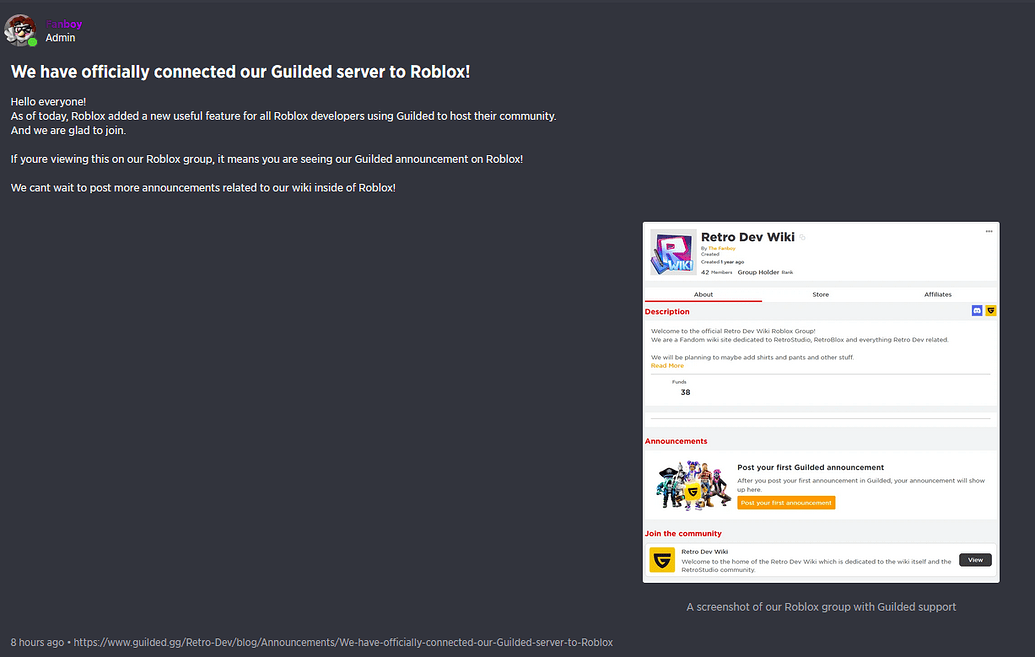This screenshot has height=657, width=1035.
Task: Switch to the Store tab
Action: coord(820,294)
